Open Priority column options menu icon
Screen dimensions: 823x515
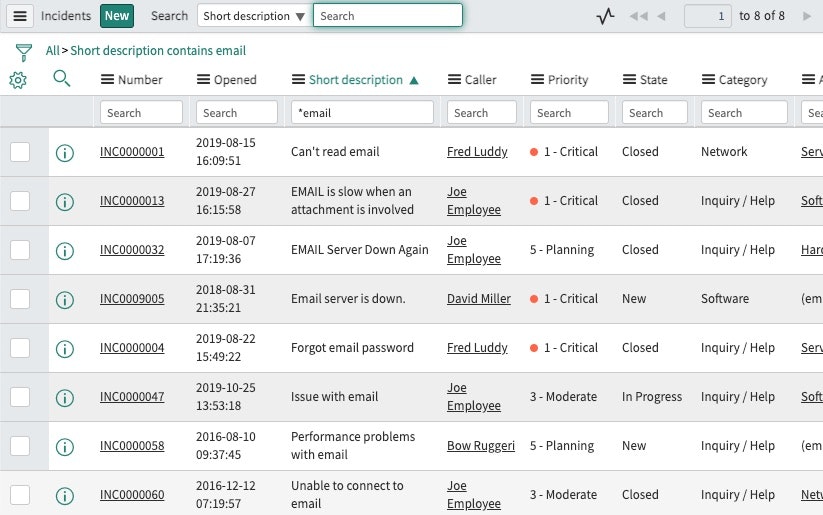pos(537,80)
